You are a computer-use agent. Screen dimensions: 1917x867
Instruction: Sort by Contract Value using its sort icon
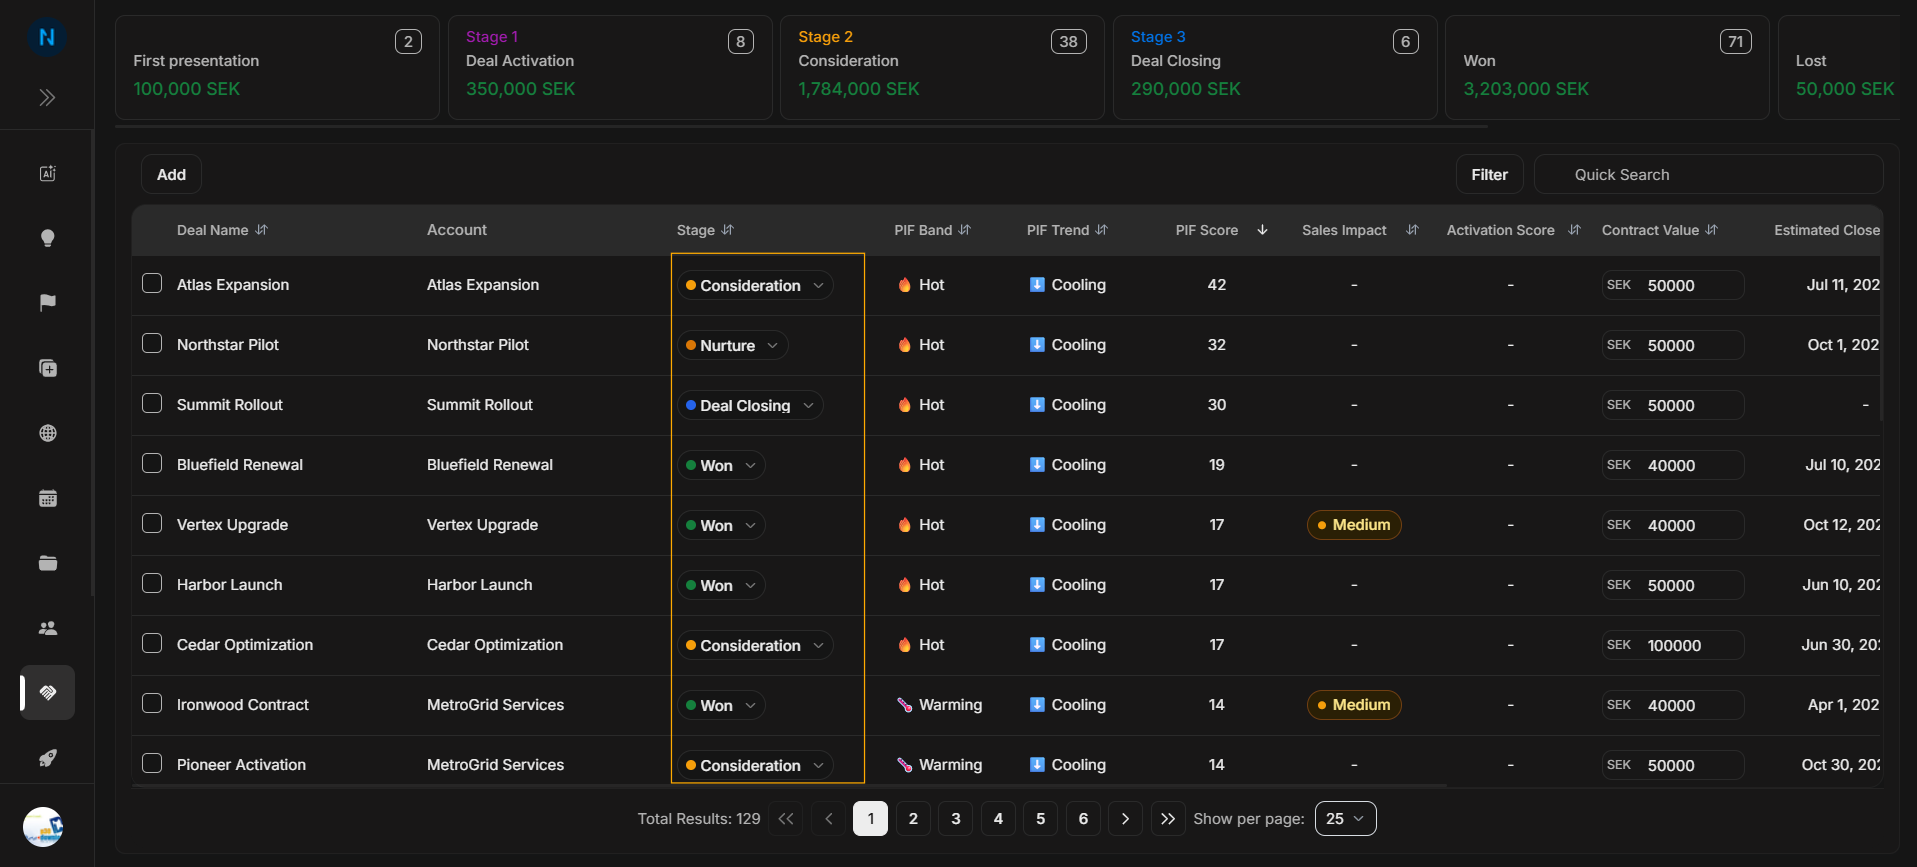coord(1711,230)
